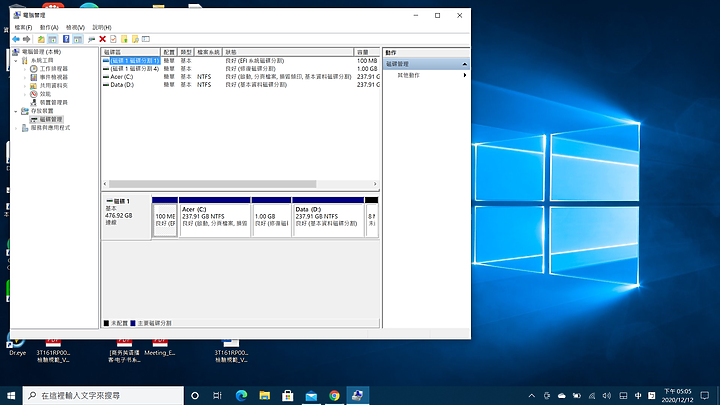The height and width of the screenshot is (405, 720).
Task: Open Help via blue question mark icon
Action: coord(66,39)
